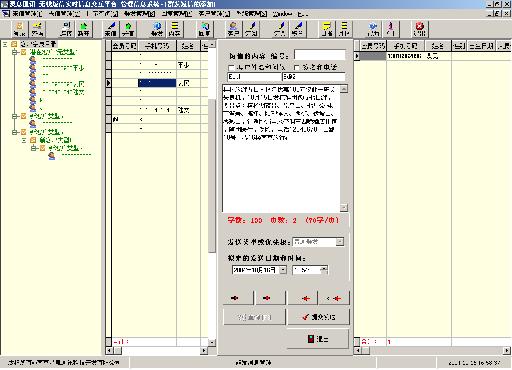Click the second red arrow button below the date field
This screenshot has width=512, height=370.
coord(270,298)
